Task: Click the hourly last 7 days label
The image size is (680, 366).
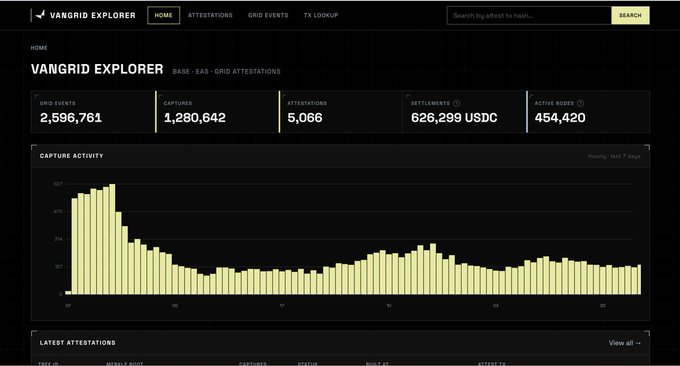Action: tap(615, 156)
